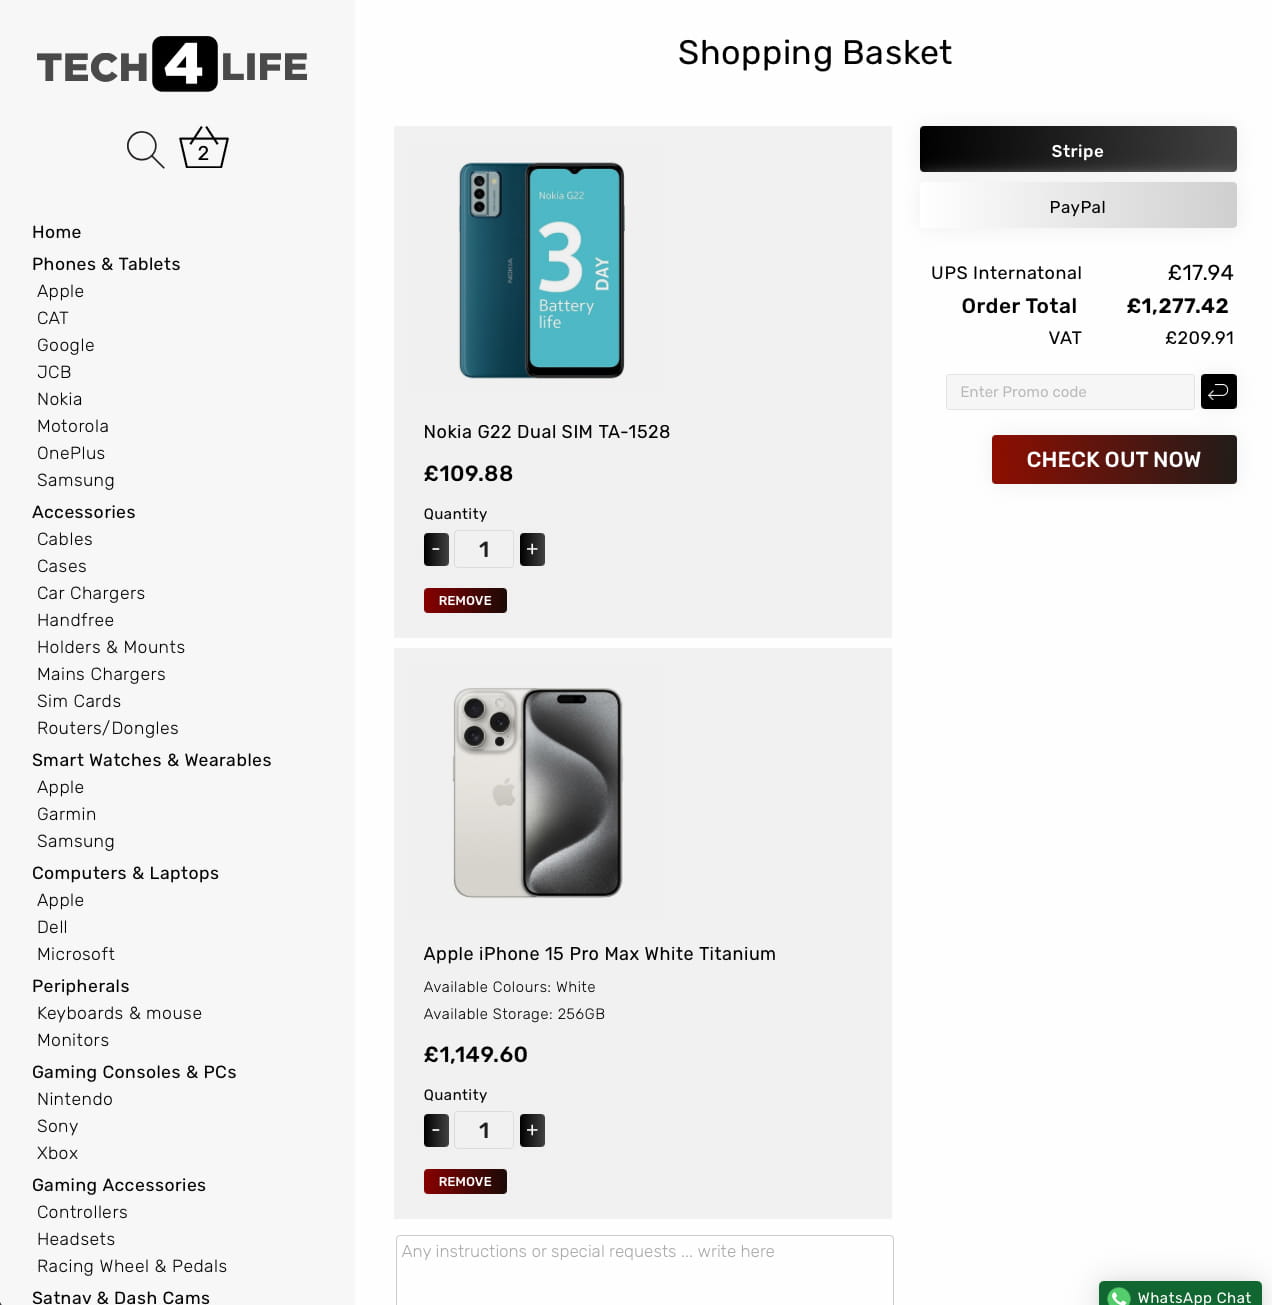Image resolution: width=1272 pixels, height=1305 pixels.
Task: Apply promo code with arrow button
Action: (x=1218, y=392)
